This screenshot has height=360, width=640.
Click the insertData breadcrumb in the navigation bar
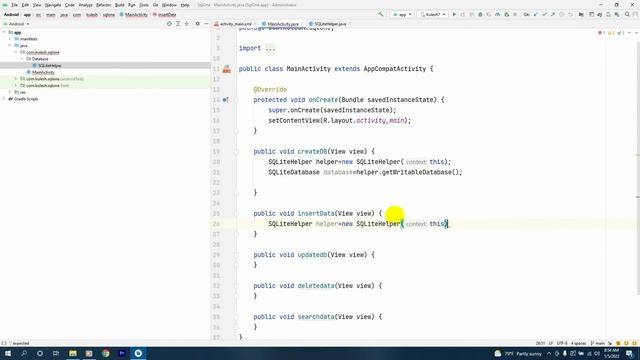(164, 15)
